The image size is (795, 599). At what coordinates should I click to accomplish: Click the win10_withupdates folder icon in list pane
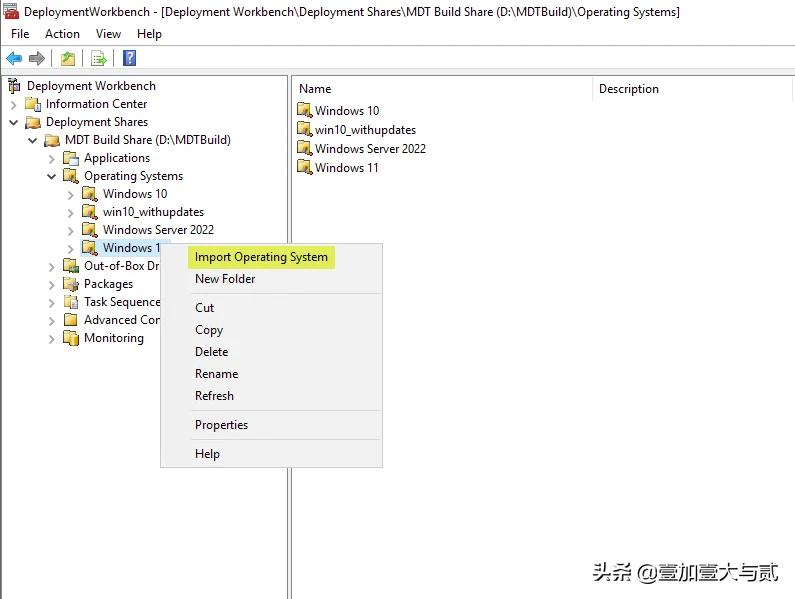[305, 129]
